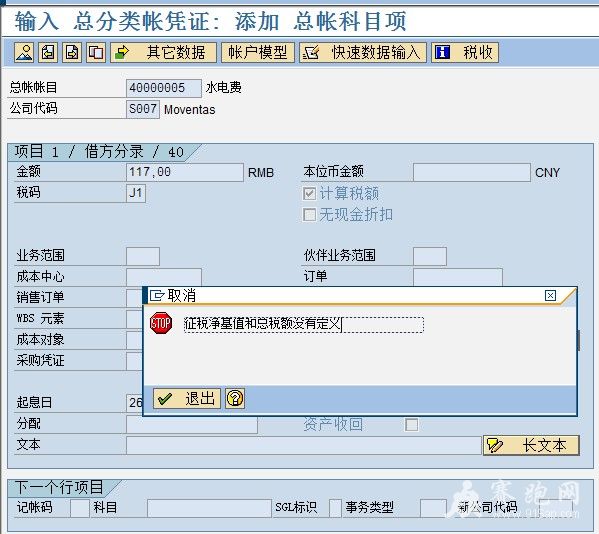
Task: Click the copy-pages toolbar icon
Action: coord(96,52)
